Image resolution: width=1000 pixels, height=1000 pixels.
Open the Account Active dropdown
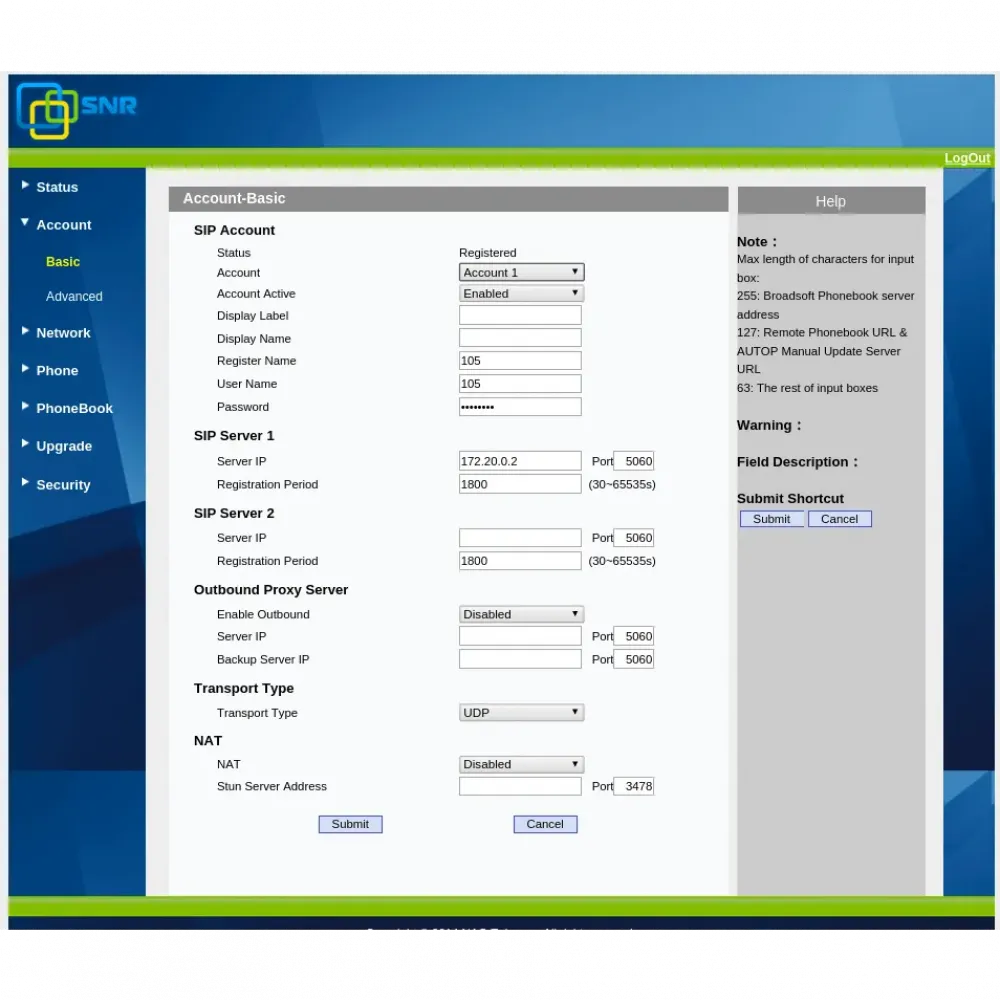pos(521,293)
